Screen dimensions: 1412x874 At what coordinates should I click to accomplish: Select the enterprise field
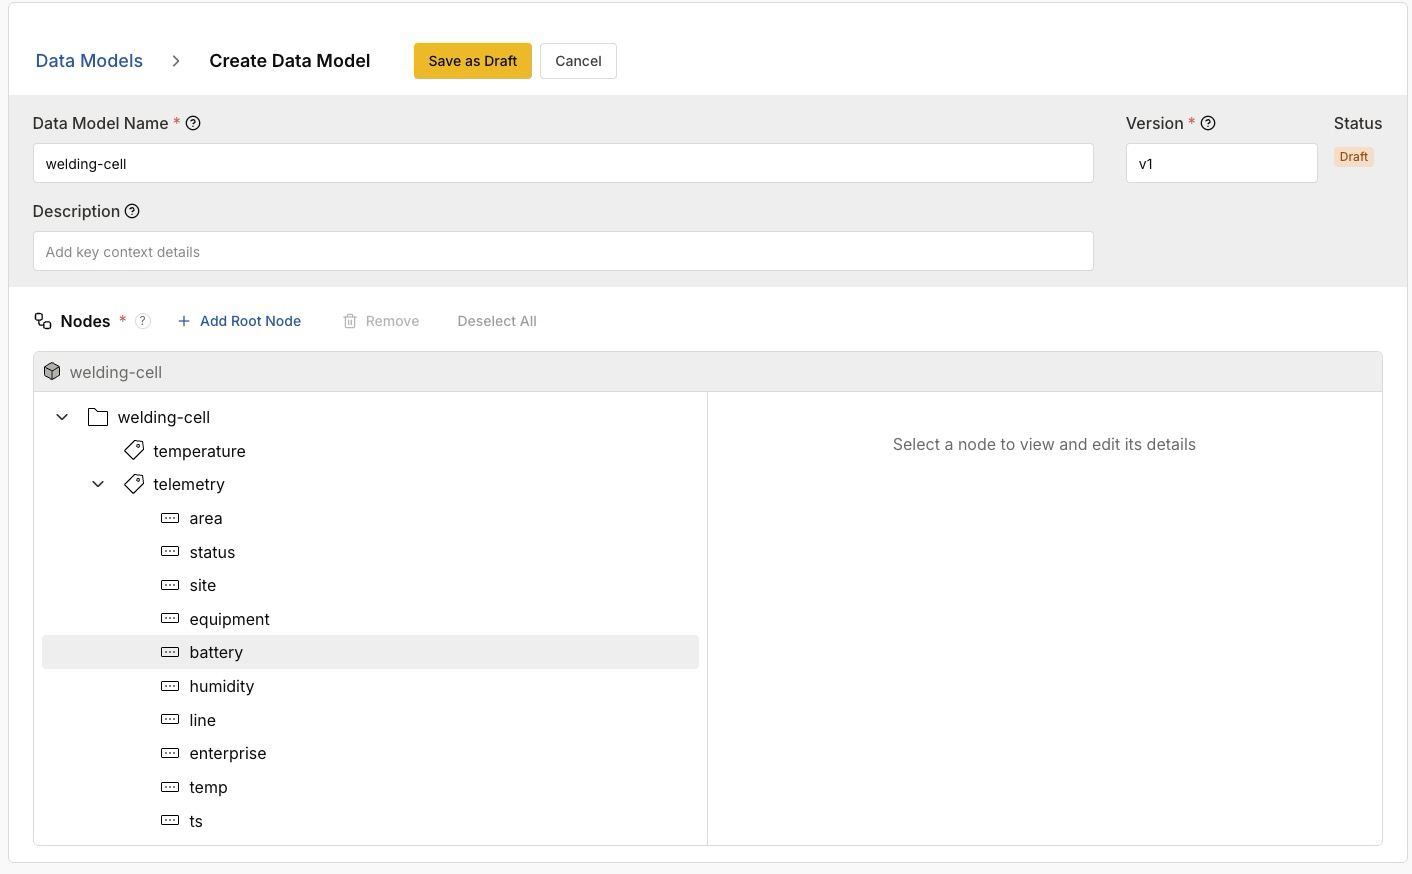coord(228,753)
